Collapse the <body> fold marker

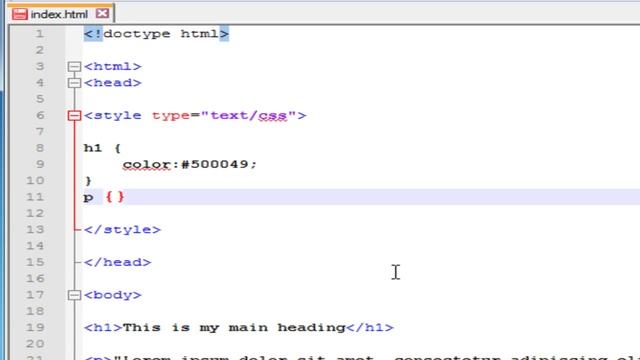point(74,295)
